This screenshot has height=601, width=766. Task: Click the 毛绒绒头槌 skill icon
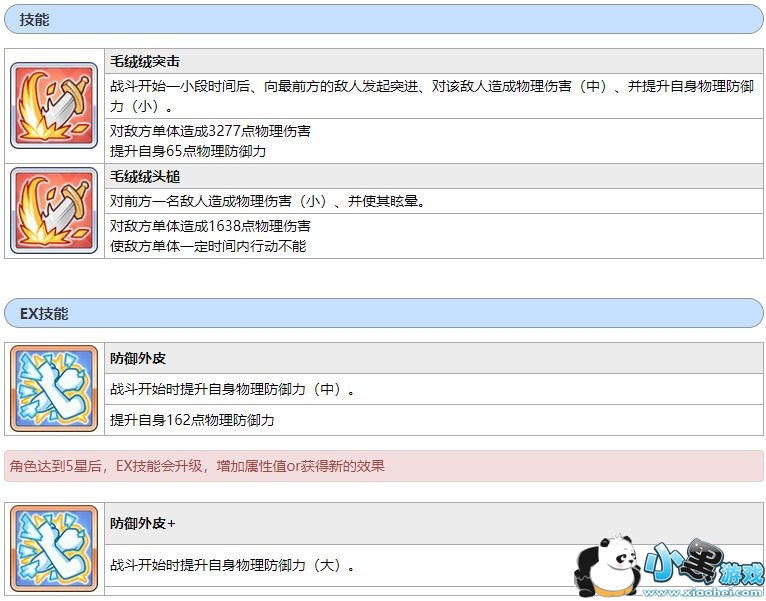click(54, 211)
